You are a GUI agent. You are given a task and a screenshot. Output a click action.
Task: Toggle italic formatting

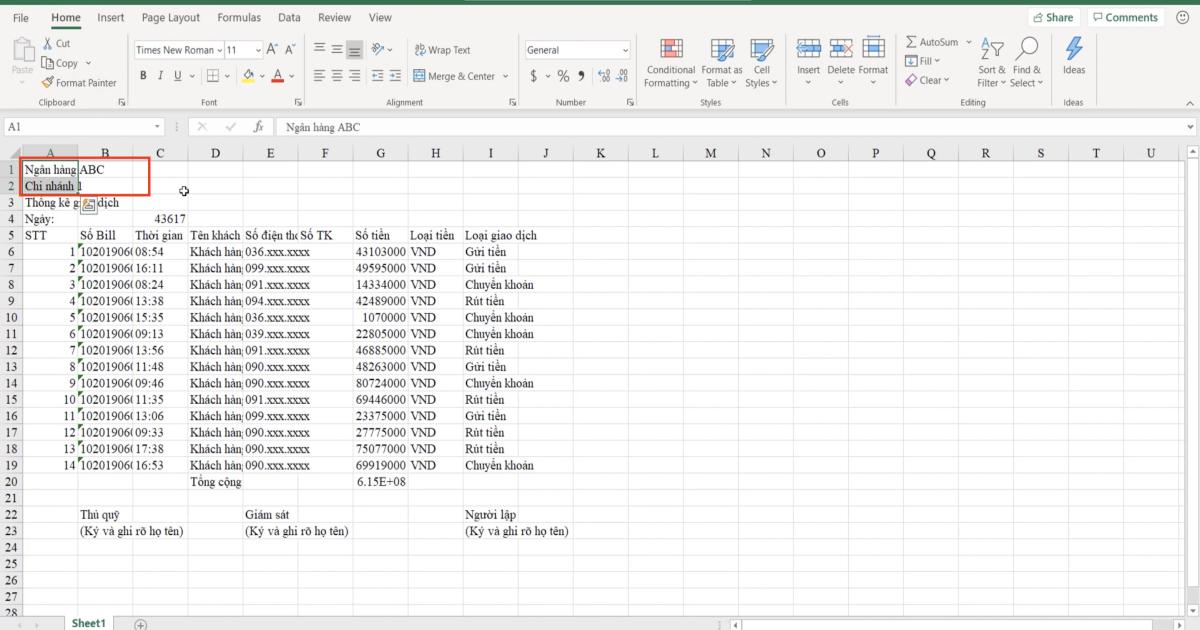pos(160,75)
